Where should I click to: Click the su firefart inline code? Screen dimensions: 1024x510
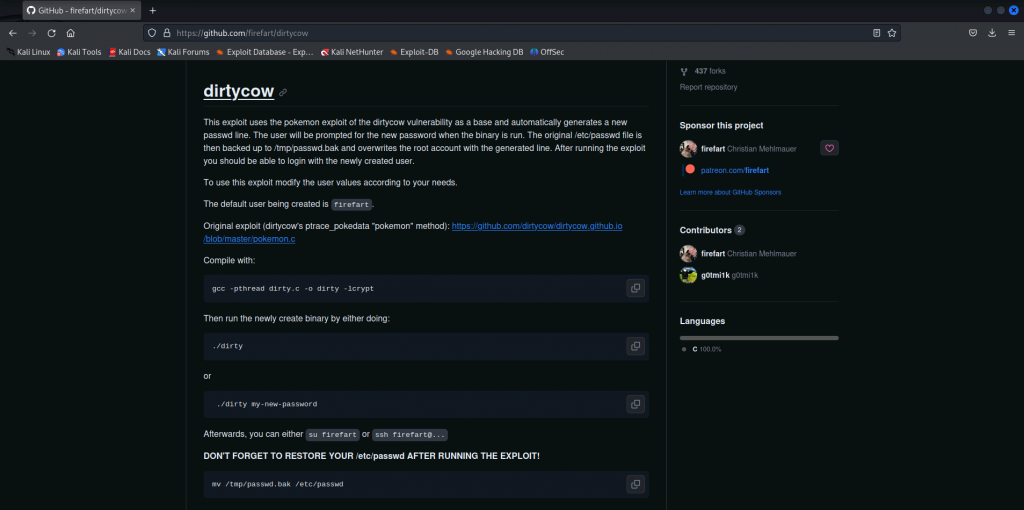tap(332, 435)
